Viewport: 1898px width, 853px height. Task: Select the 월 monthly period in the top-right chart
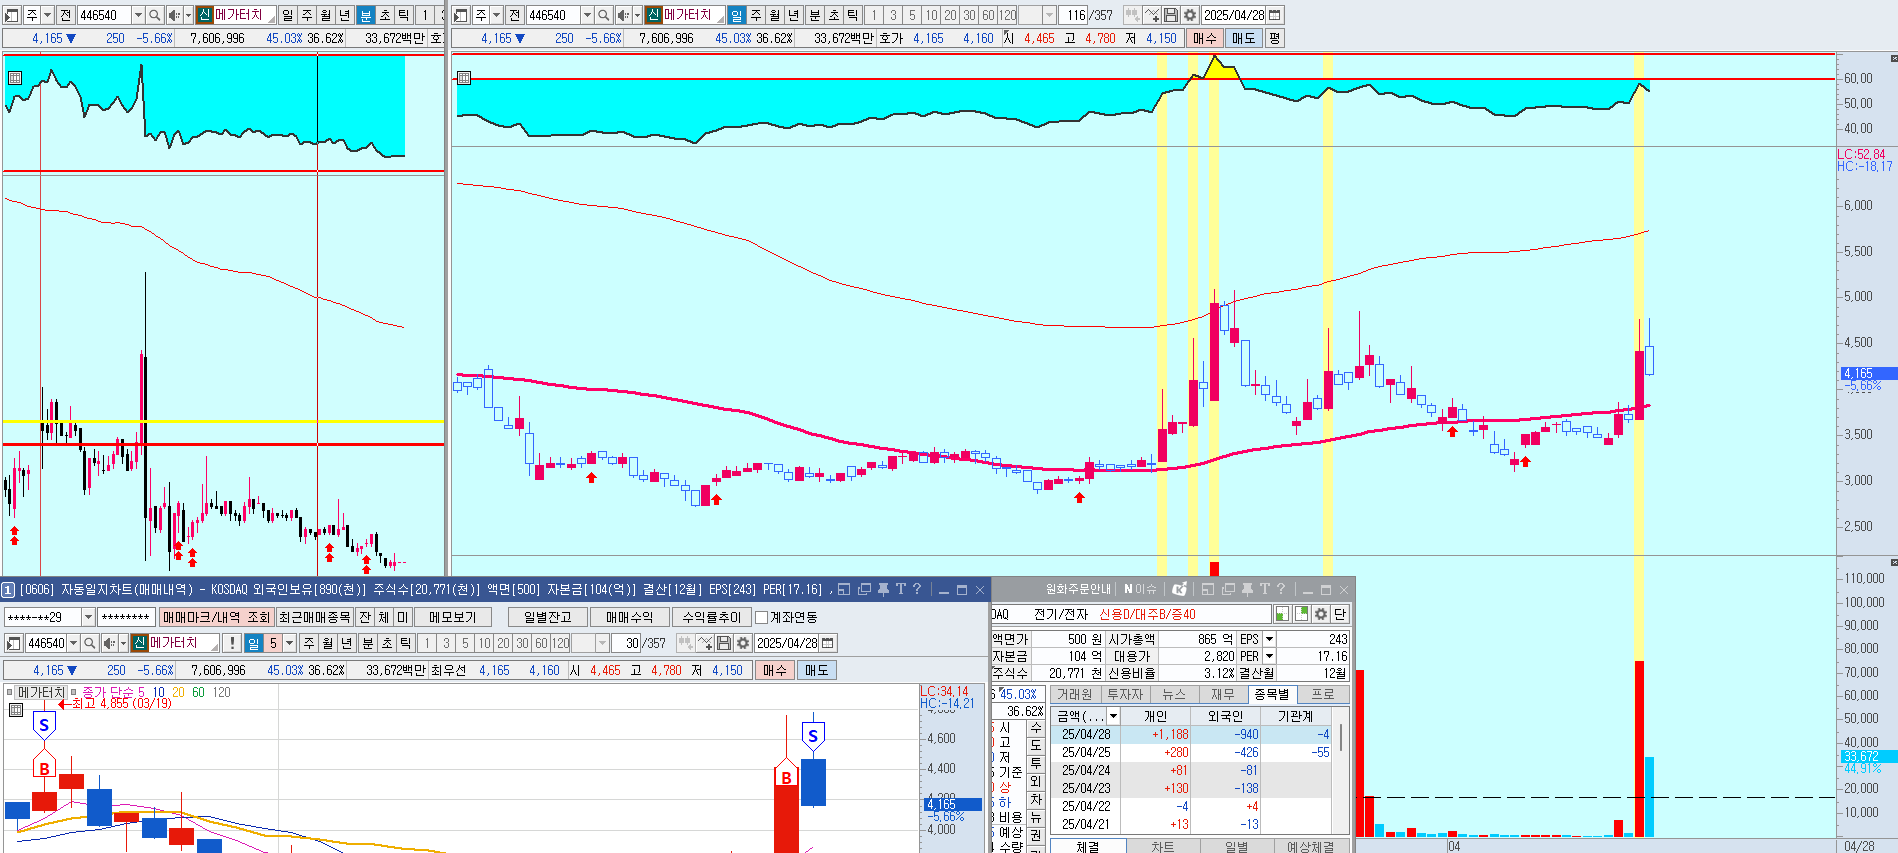pos(775,15)
